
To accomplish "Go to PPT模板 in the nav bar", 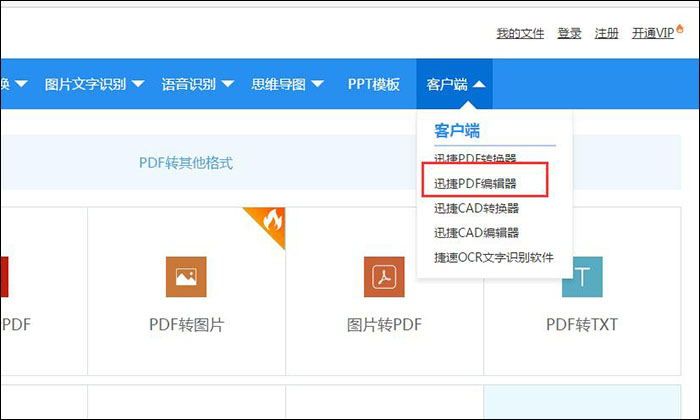I will pos(374,83).
